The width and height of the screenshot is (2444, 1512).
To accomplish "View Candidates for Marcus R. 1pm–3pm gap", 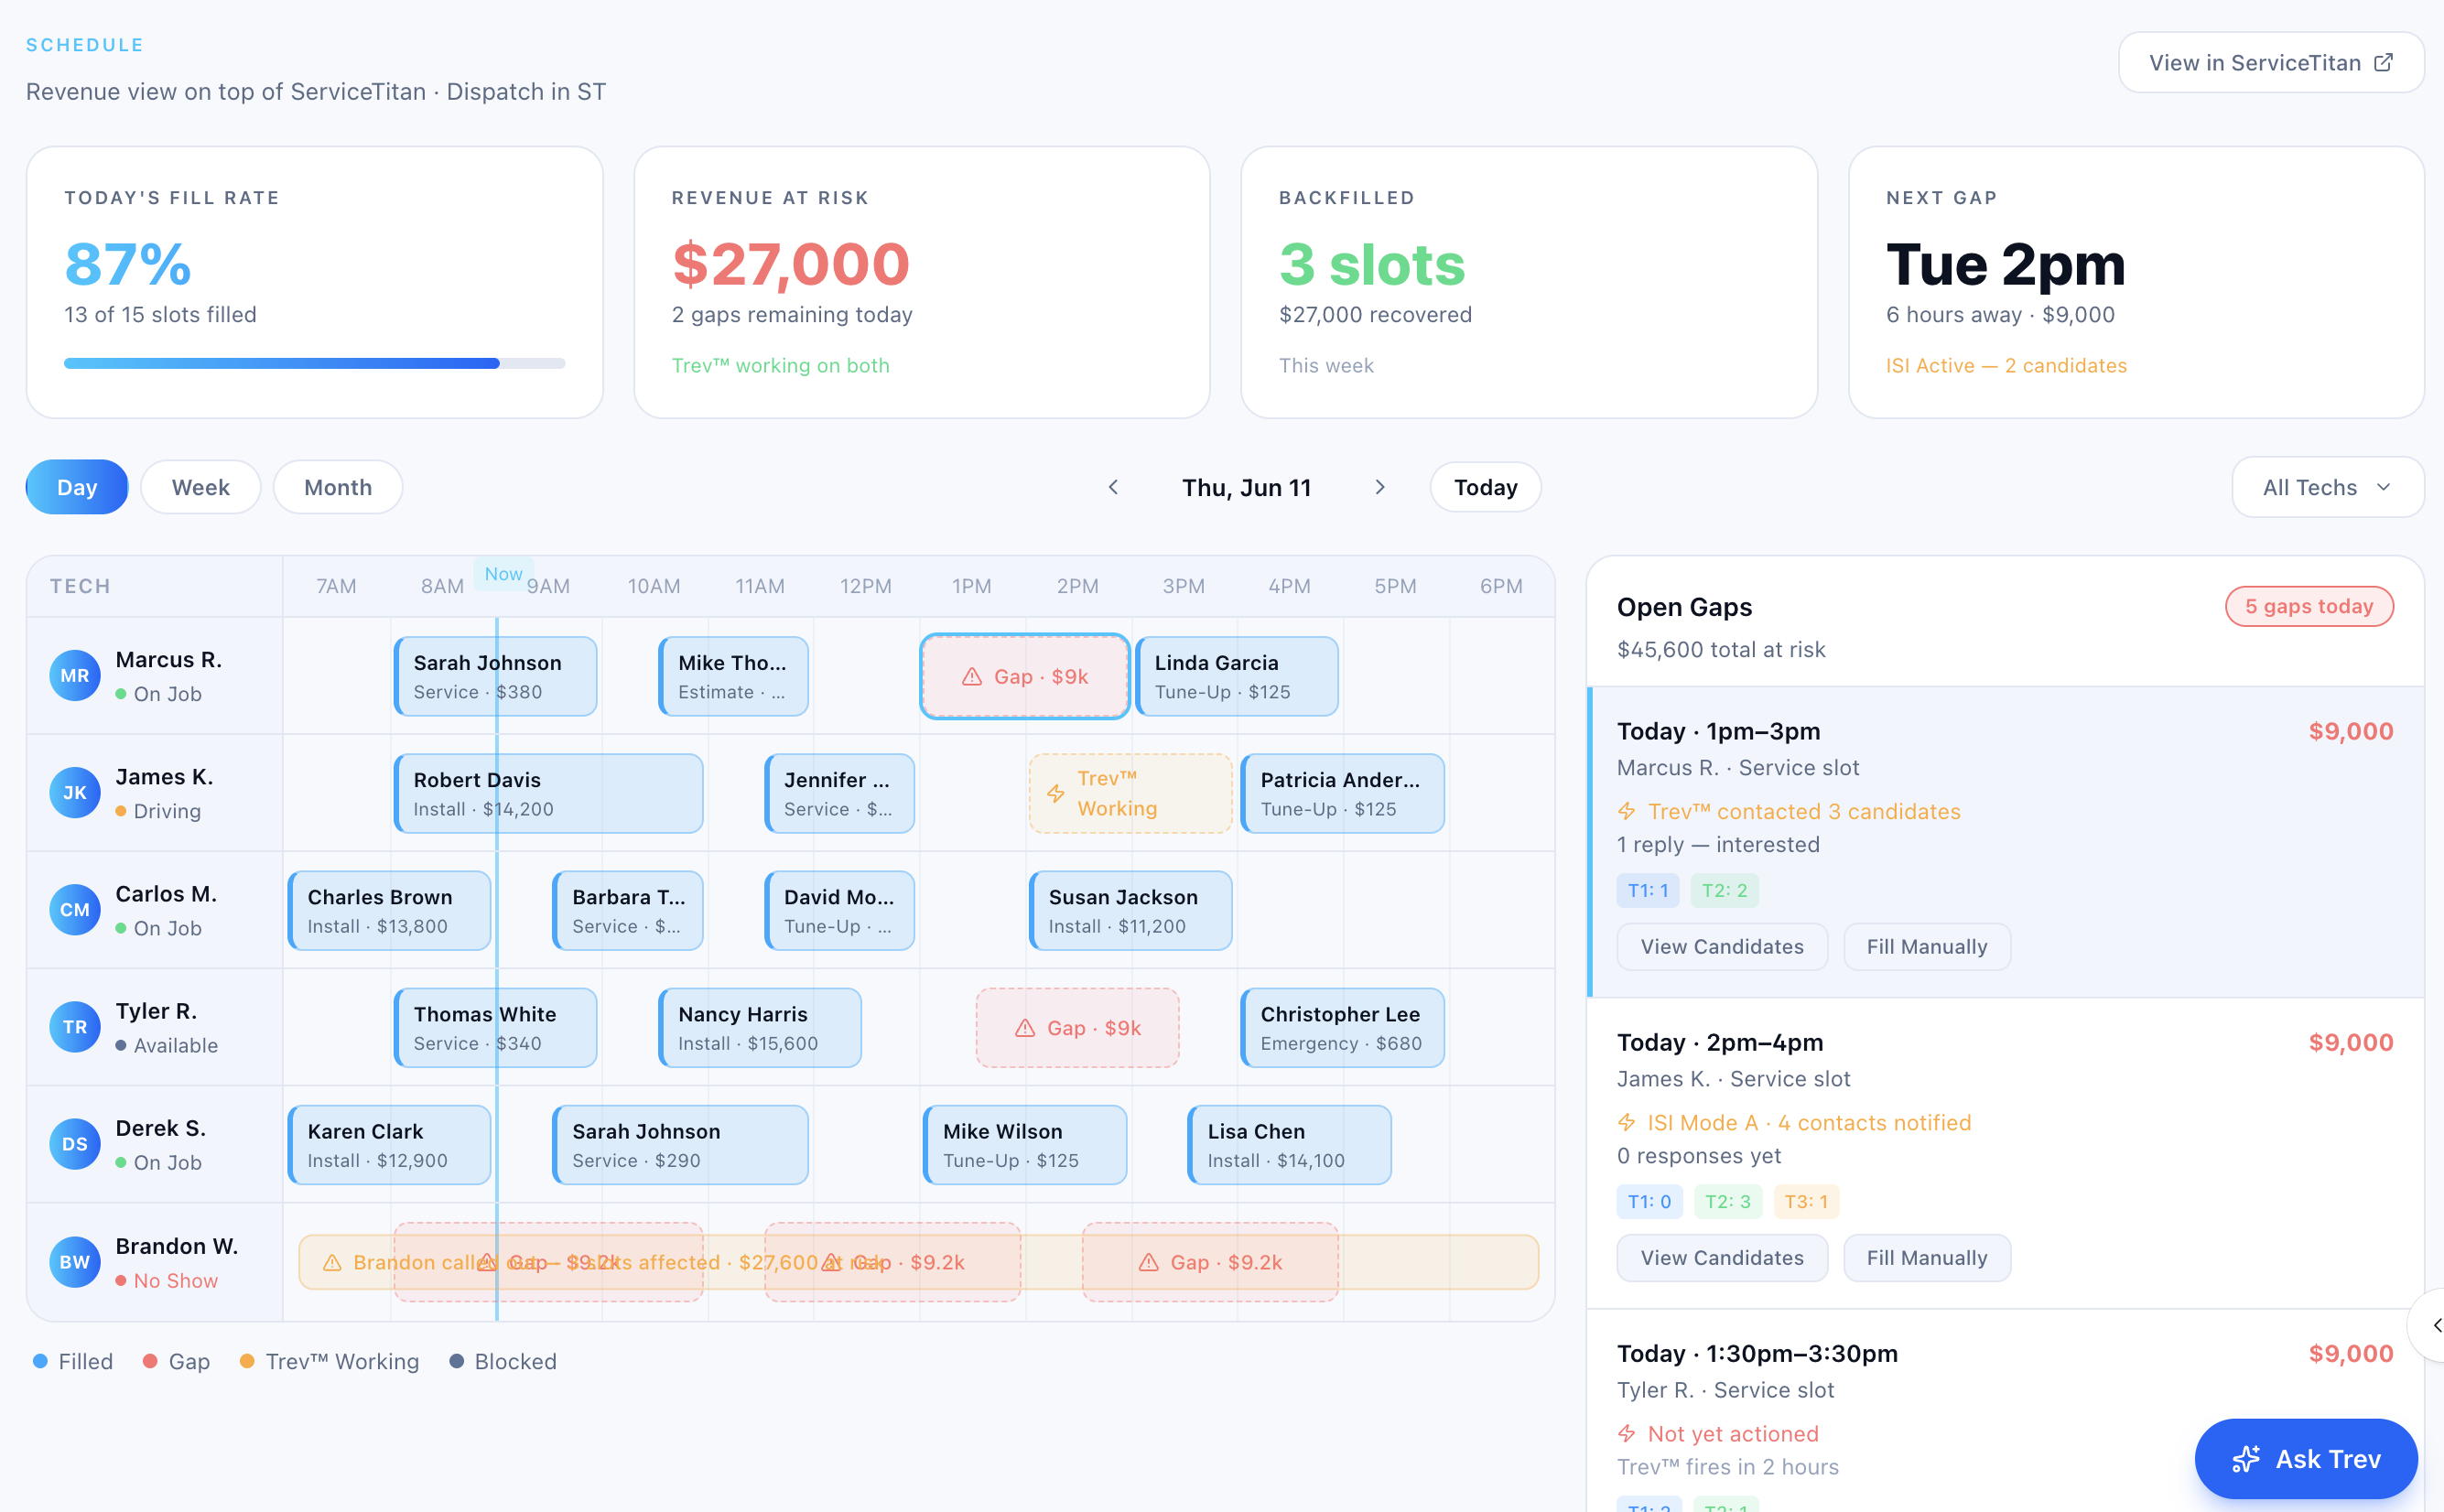I will coord(1722,947).
